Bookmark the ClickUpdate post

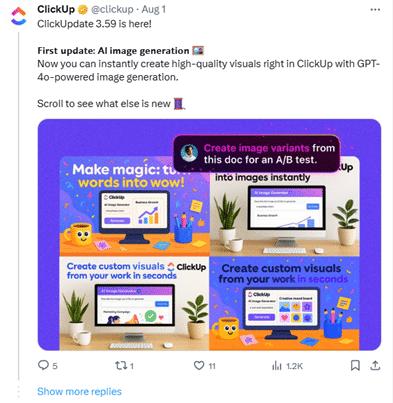(355, 365)
